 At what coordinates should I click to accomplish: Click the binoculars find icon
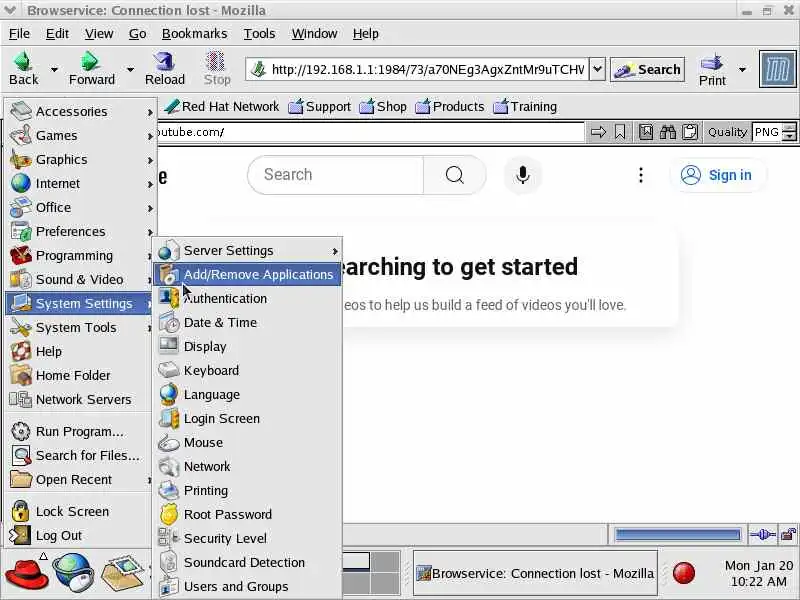pyautogui.click(x=667, y=132)
